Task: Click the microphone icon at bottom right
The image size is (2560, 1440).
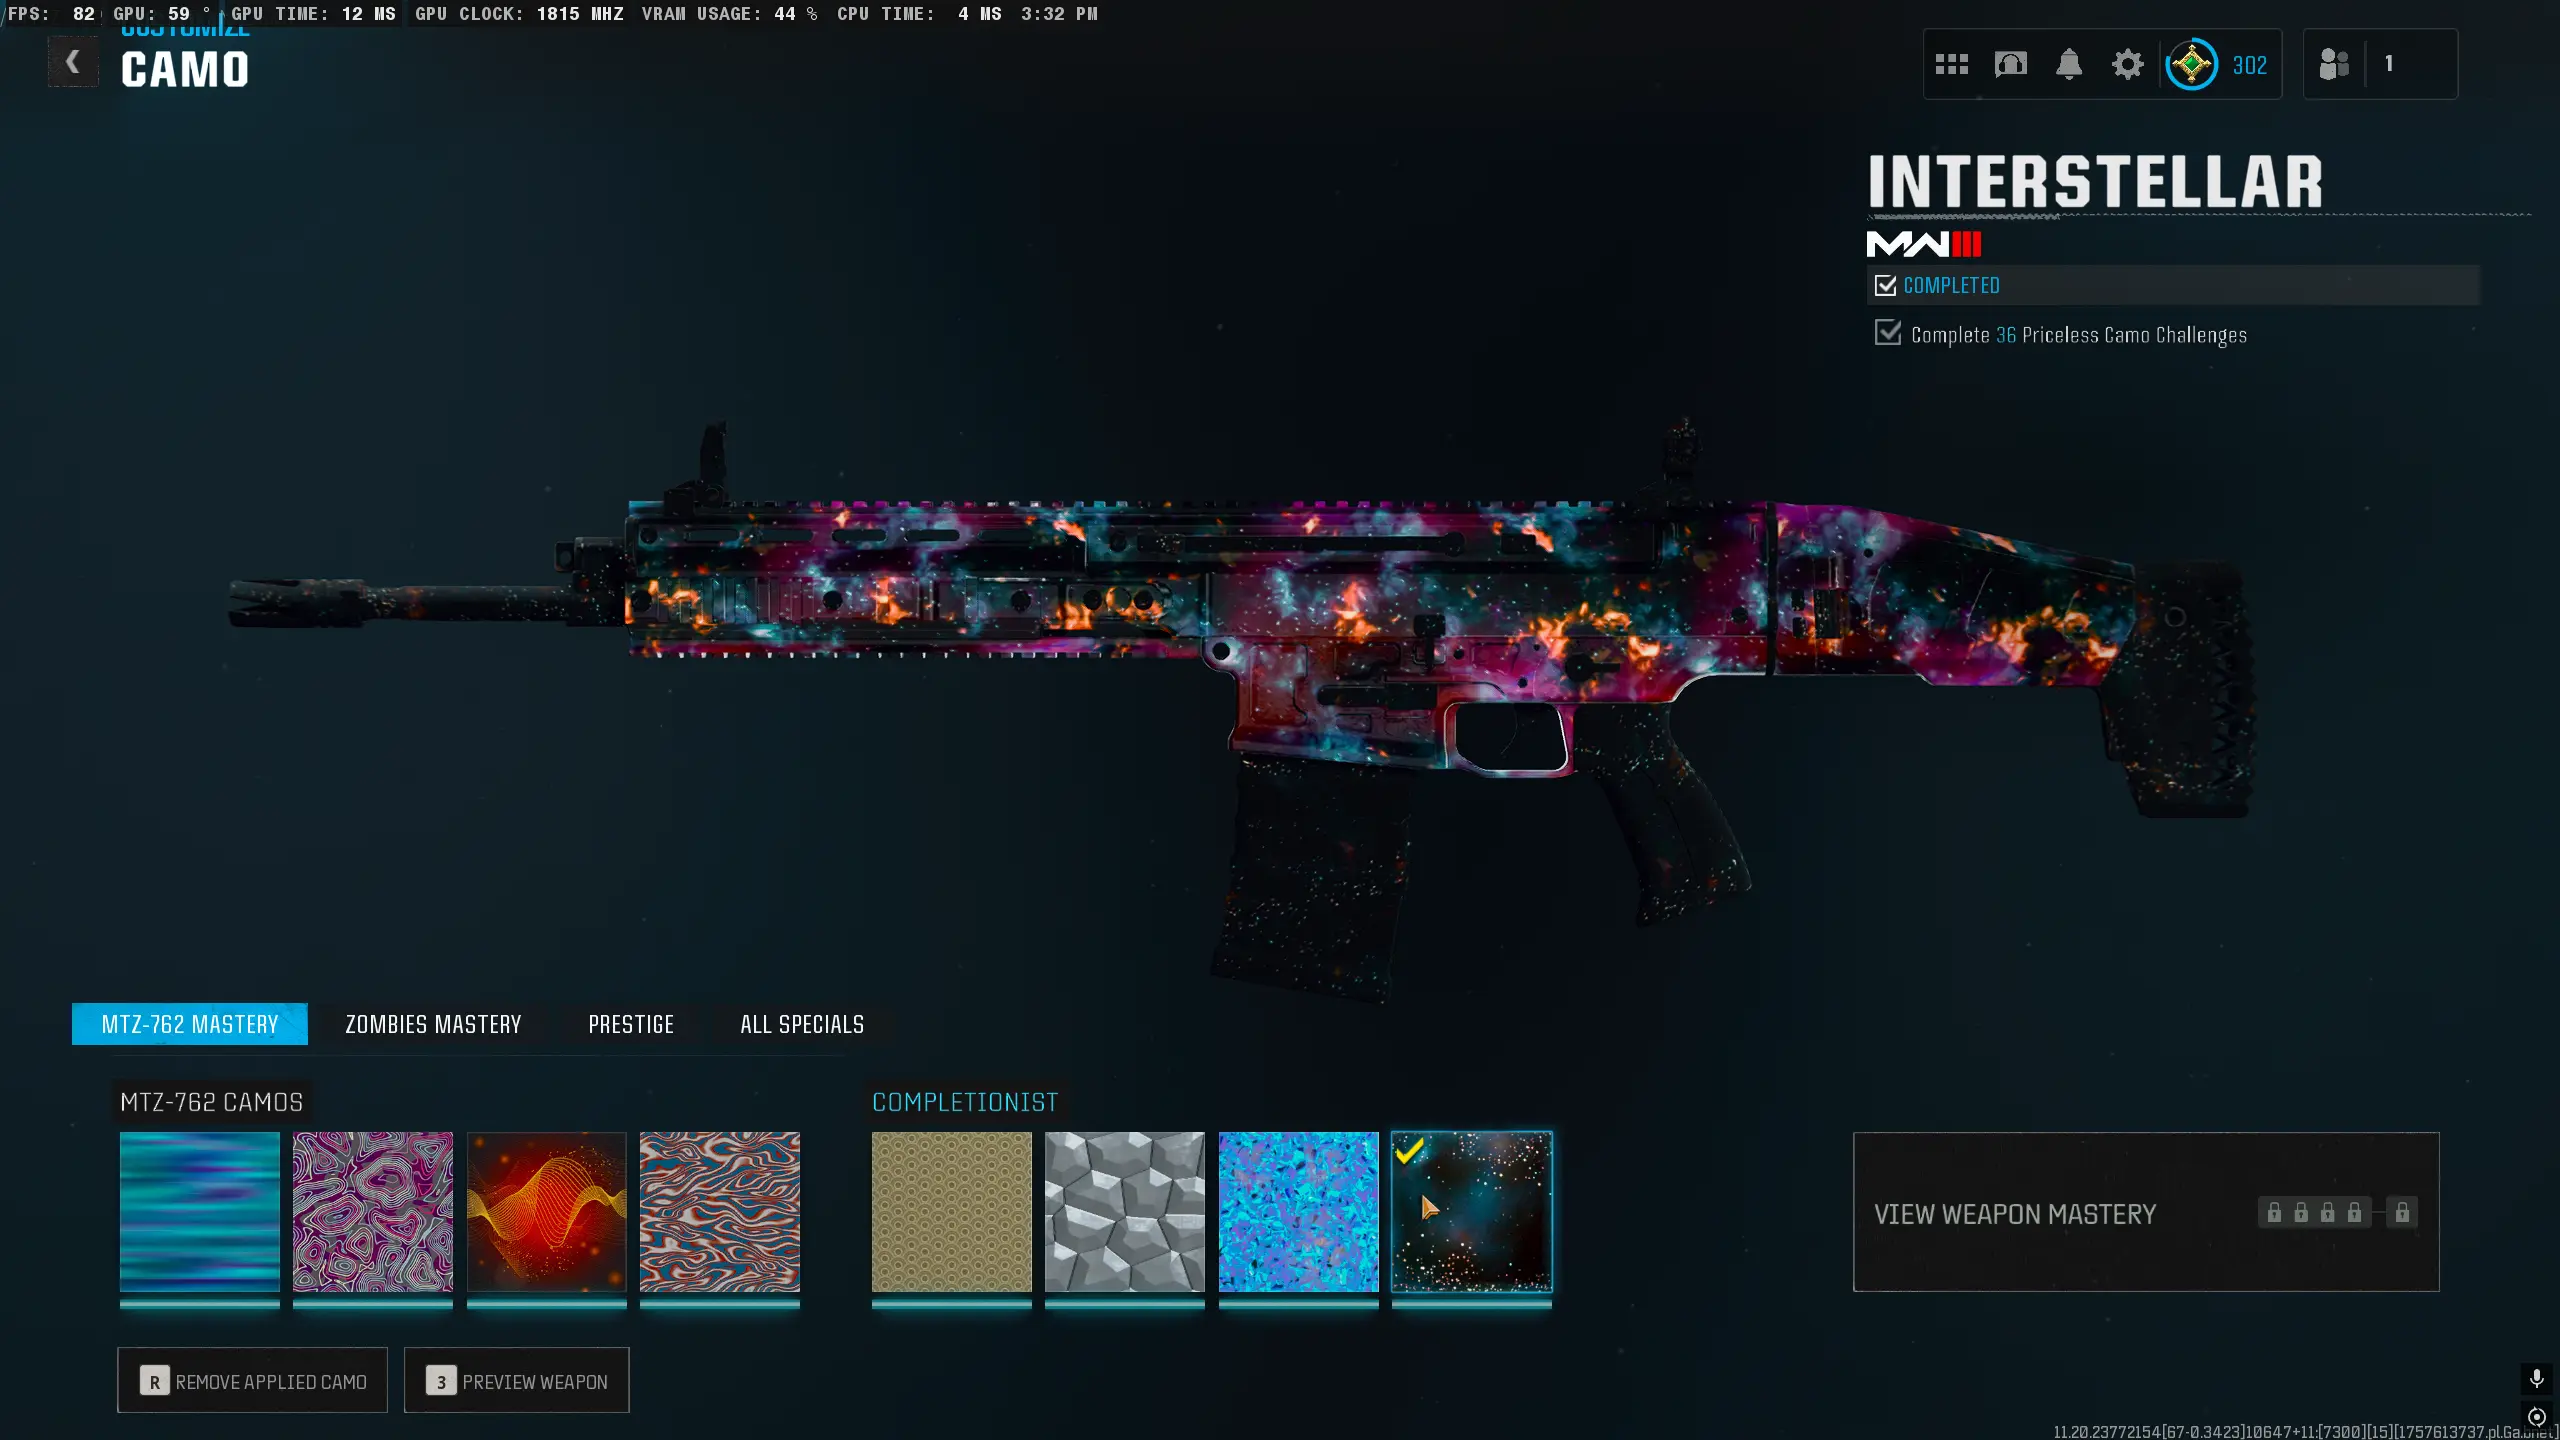Action: coord(2536,1379)
